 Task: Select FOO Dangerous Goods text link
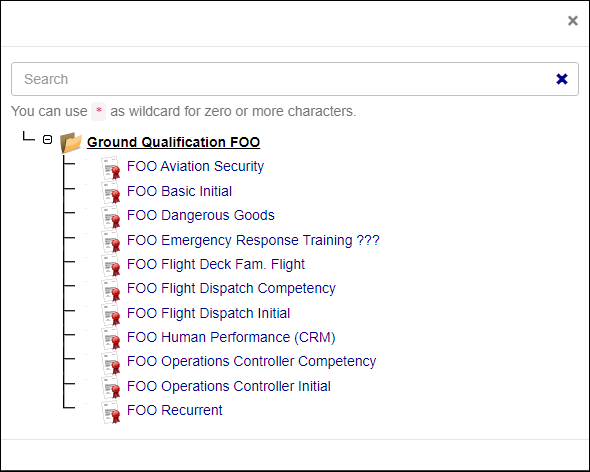201,215
